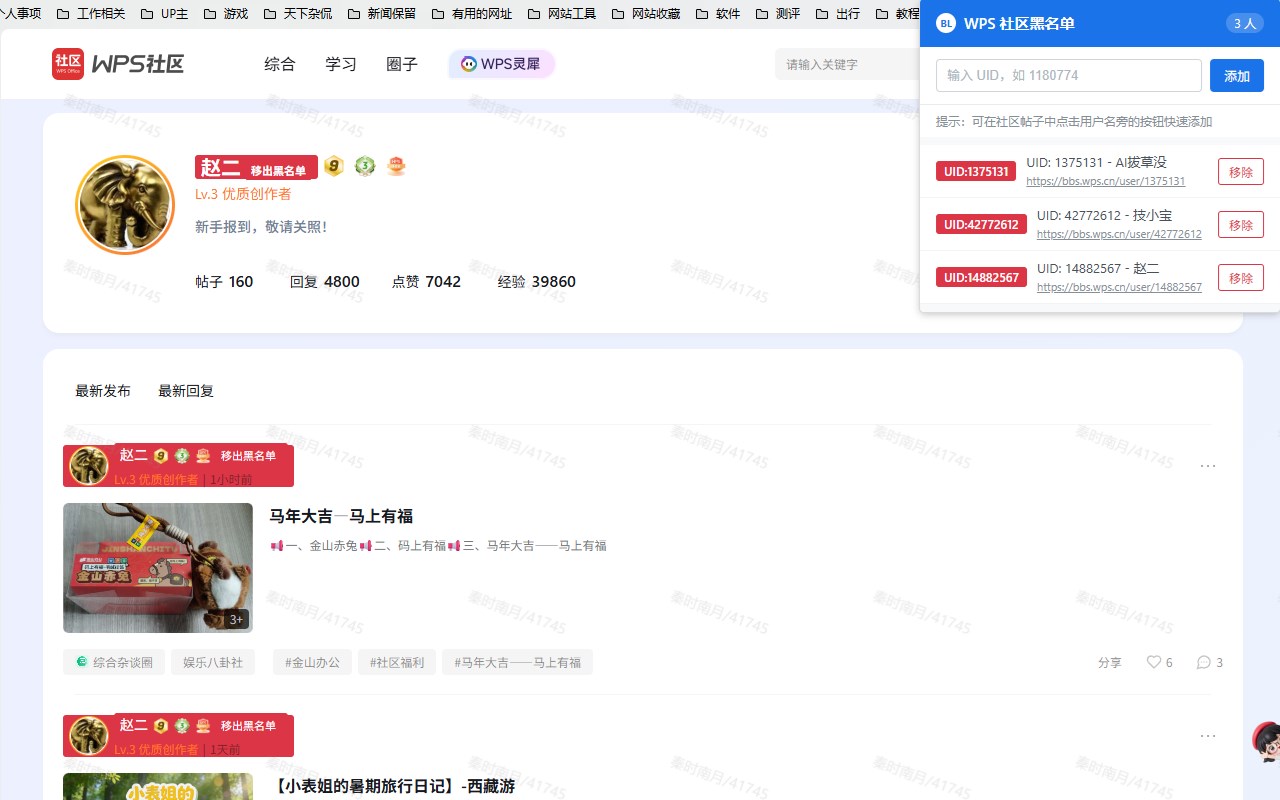Viewport: 1280px width, 800px height.
Task: Open the post 【小表姐的暑期旅行日记】-西藏游
Action: [x=392, y=786]
